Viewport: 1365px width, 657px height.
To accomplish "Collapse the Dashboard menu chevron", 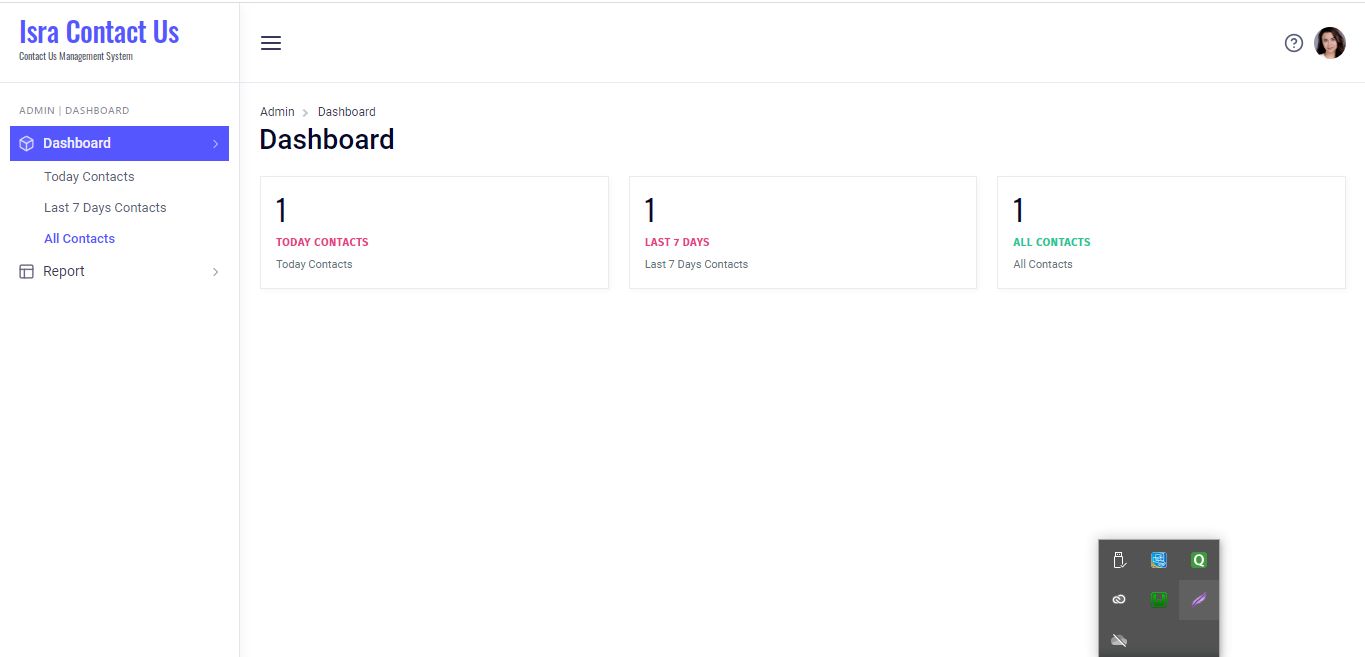I will [x=215, y=144].
